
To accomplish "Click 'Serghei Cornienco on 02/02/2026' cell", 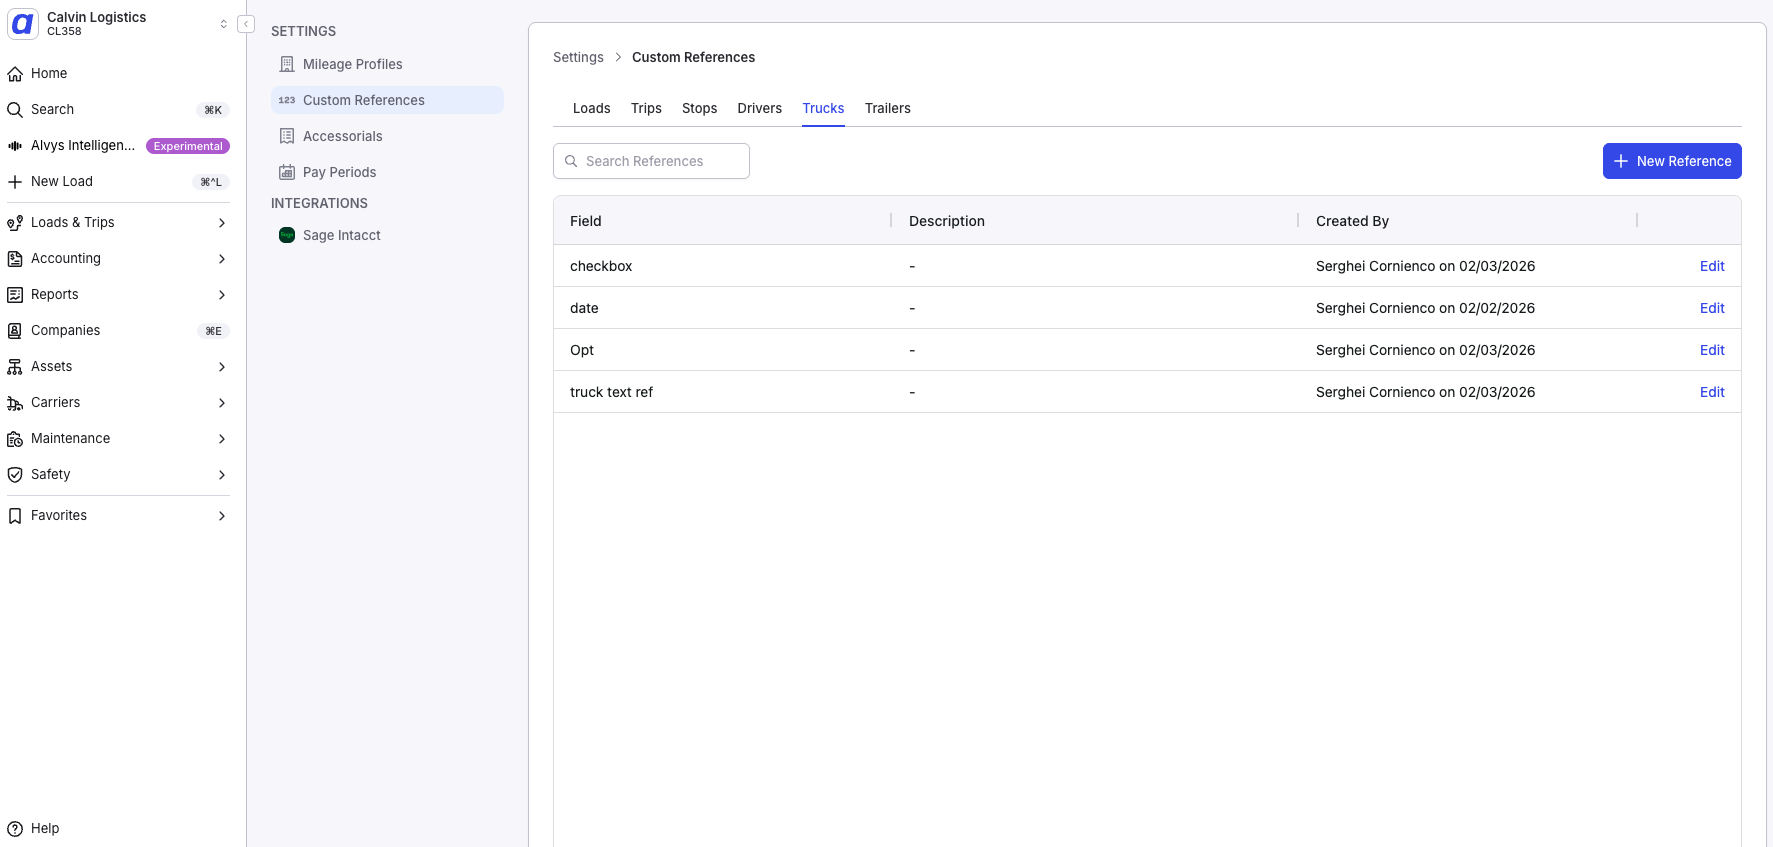I will [x=1425, y=308].
